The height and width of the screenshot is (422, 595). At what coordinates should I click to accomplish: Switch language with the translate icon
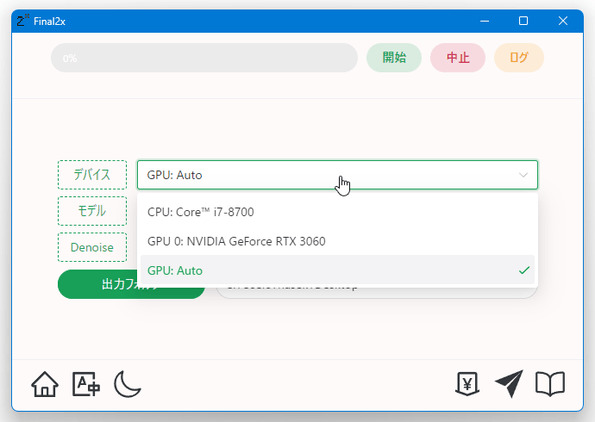tap(86, 384)
